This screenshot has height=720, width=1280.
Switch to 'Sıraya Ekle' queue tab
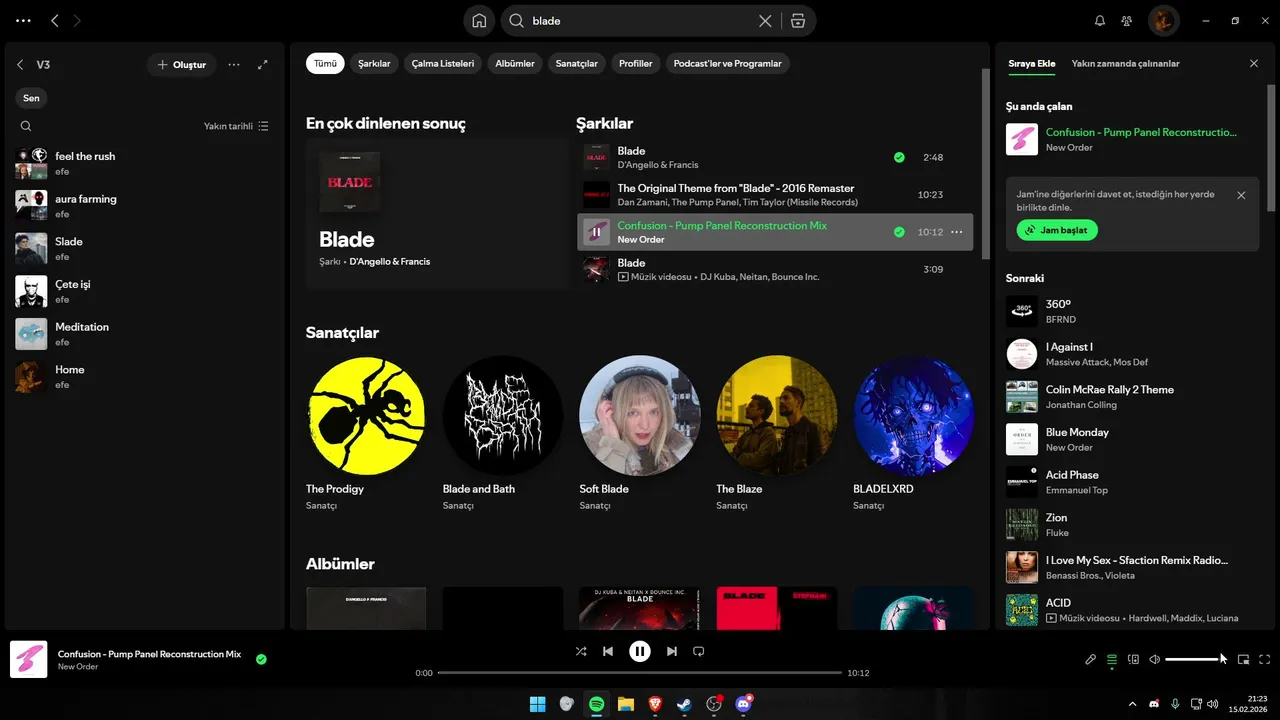click(1032, 63)
